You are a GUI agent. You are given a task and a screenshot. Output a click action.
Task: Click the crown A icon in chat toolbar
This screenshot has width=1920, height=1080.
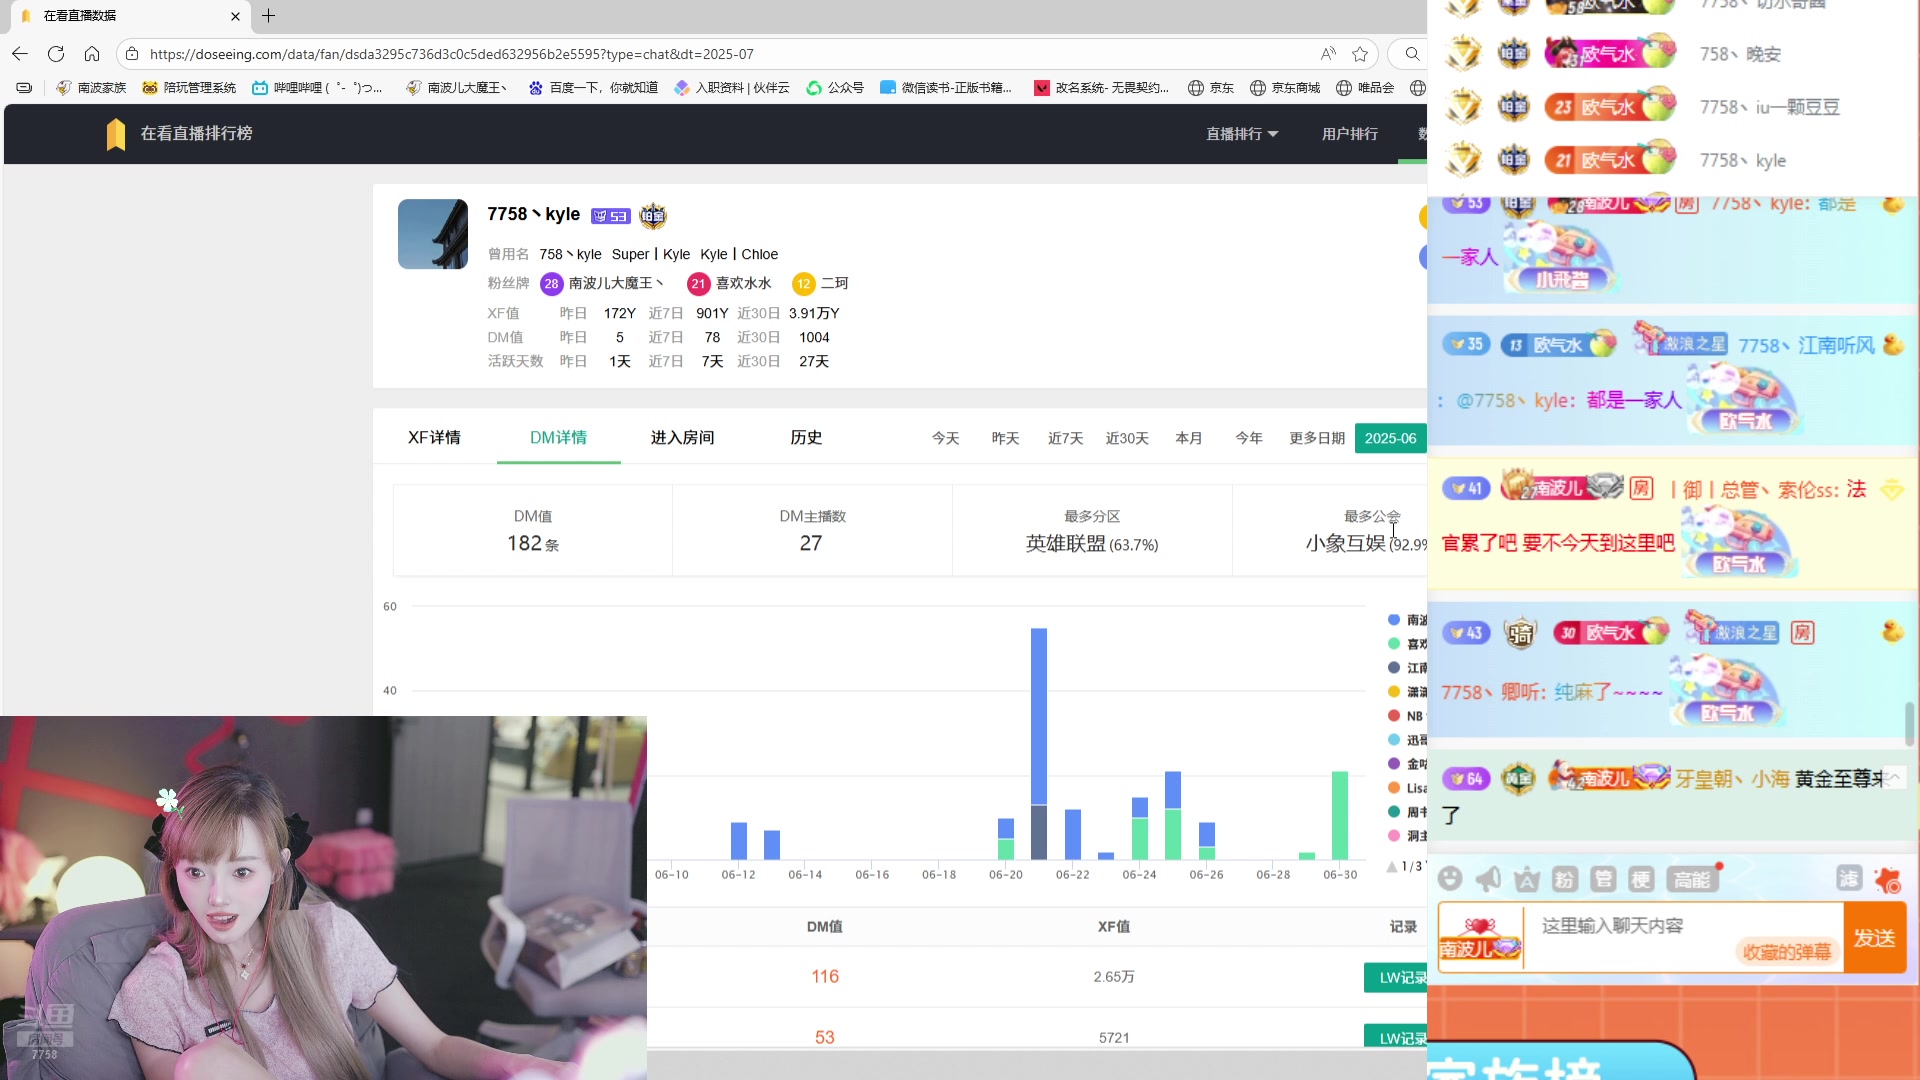tap(1526, 879)
